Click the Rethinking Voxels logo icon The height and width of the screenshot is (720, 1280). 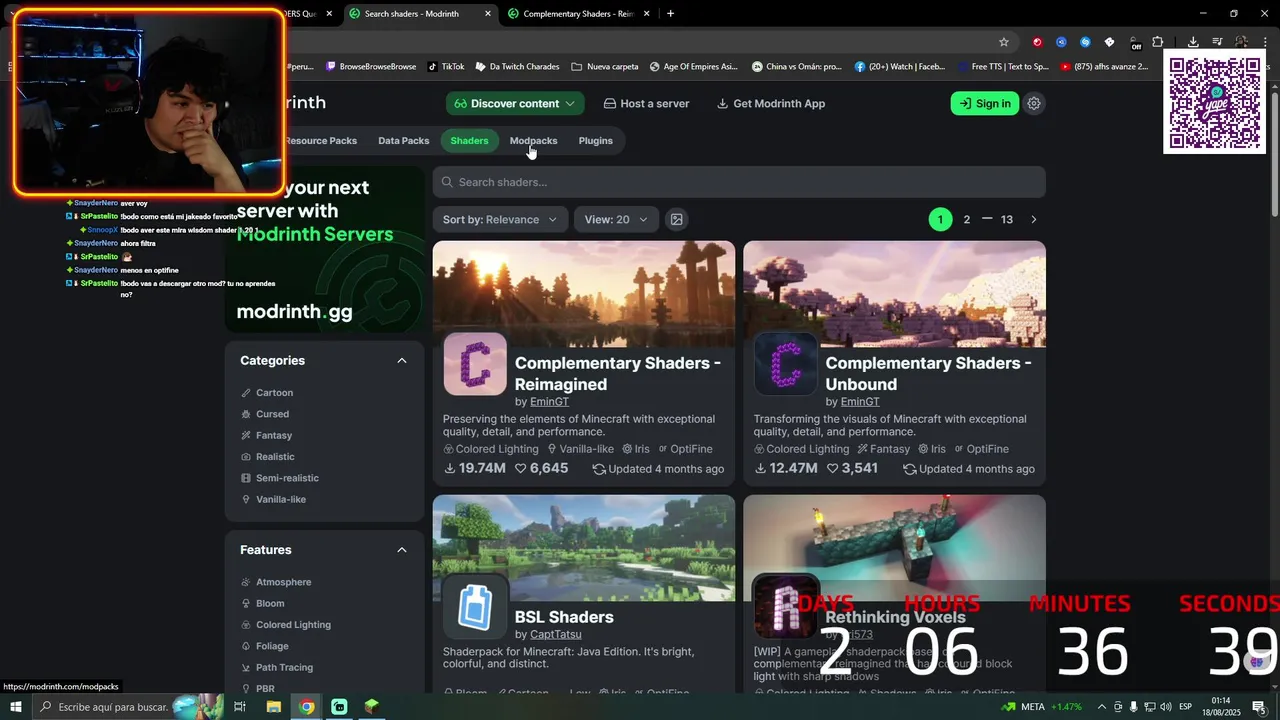pyautogui.click(x=786, y=606)
